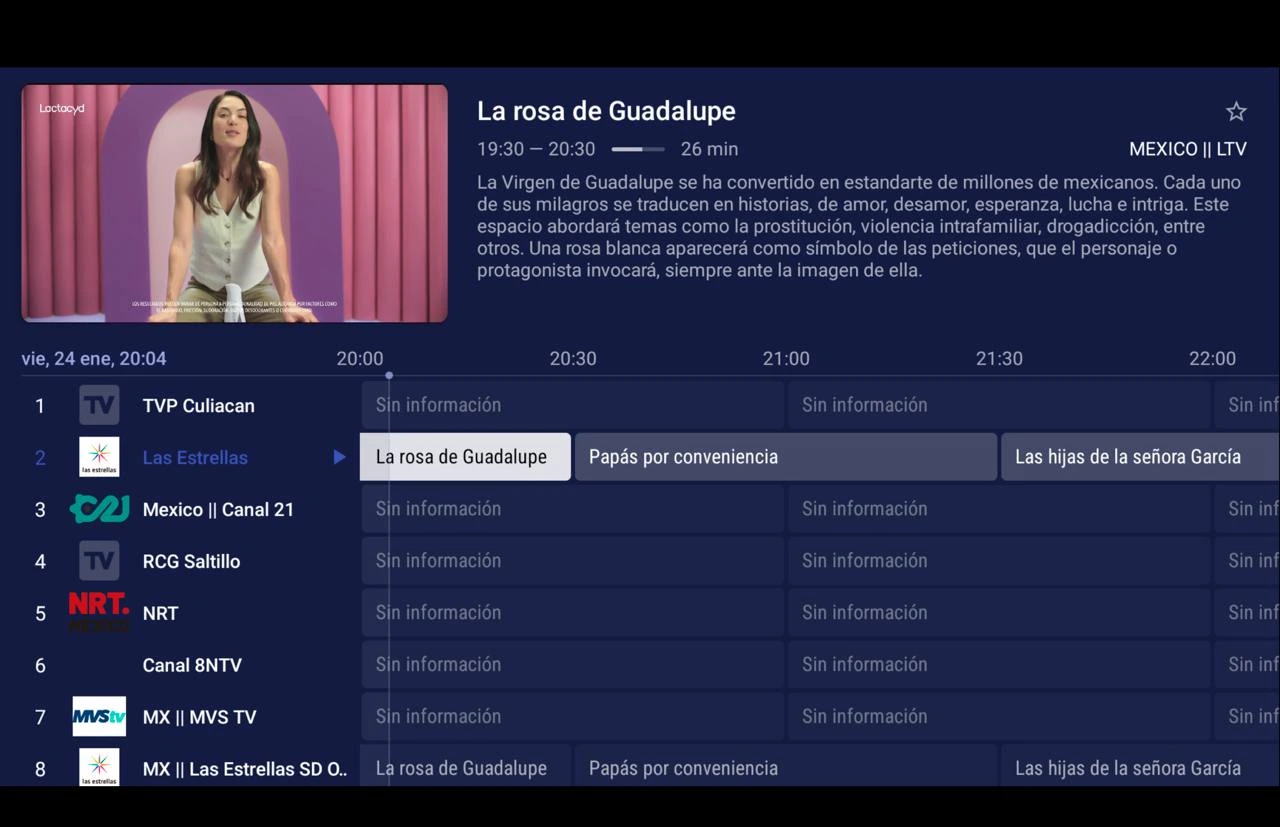This screenshot has height=827, width=1280.
Task: Click the TVP Culiacan channel TV icon
Action: point(99,405)
